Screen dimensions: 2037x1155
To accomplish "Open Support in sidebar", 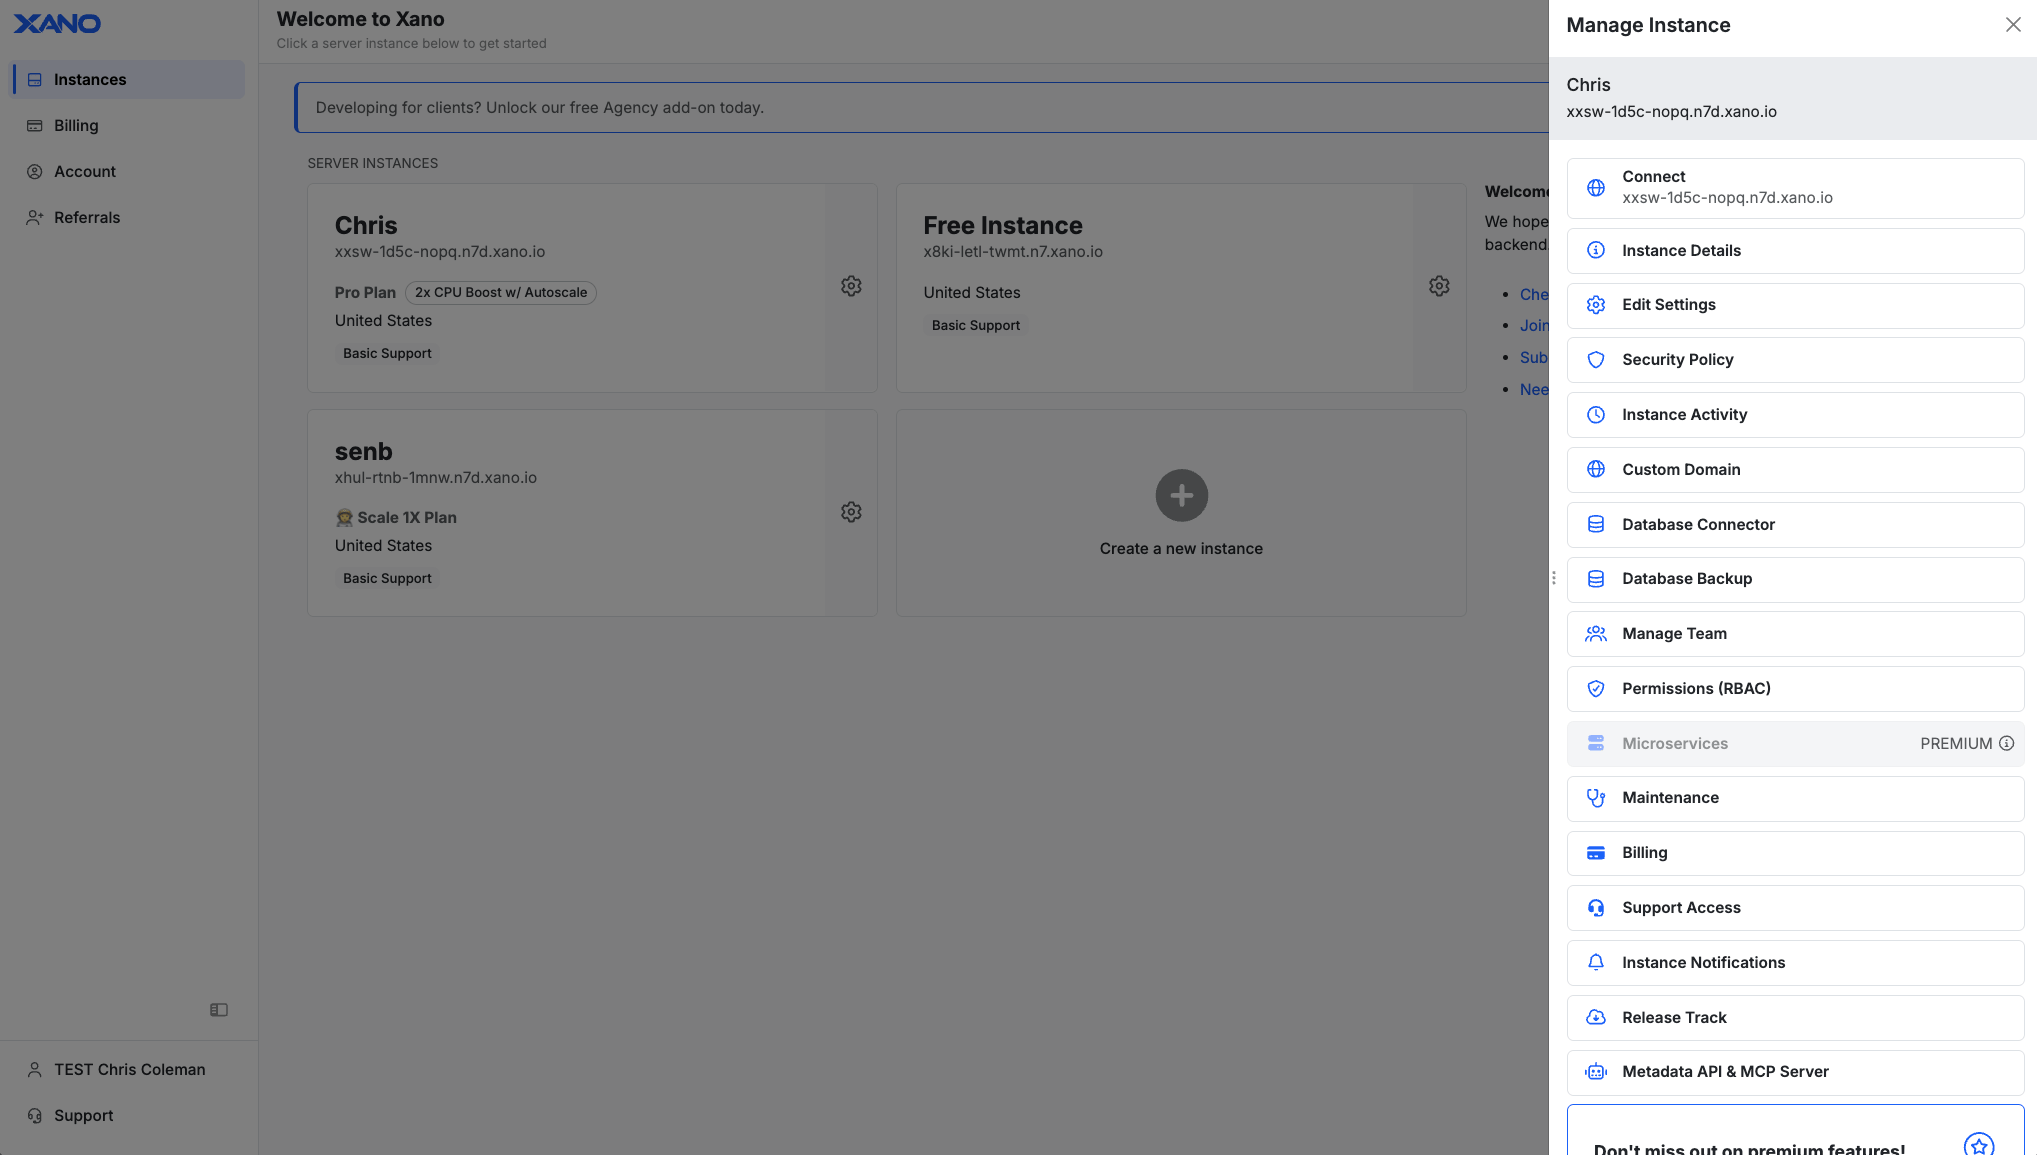I will (128, 1116).
